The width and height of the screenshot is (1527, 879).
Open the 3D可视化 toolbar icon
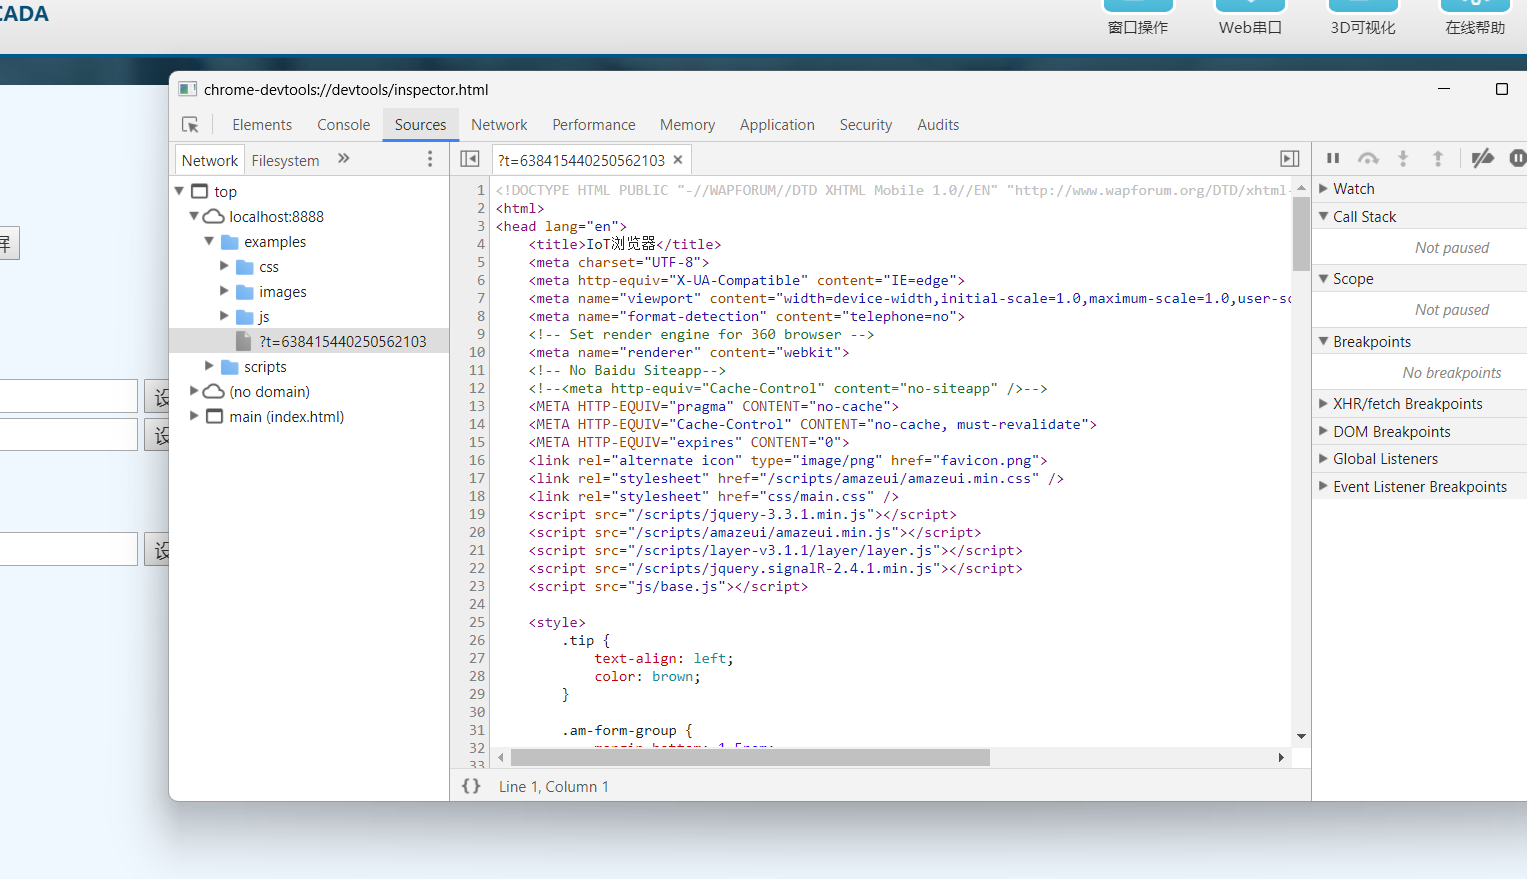click(x=1363, y=19)
